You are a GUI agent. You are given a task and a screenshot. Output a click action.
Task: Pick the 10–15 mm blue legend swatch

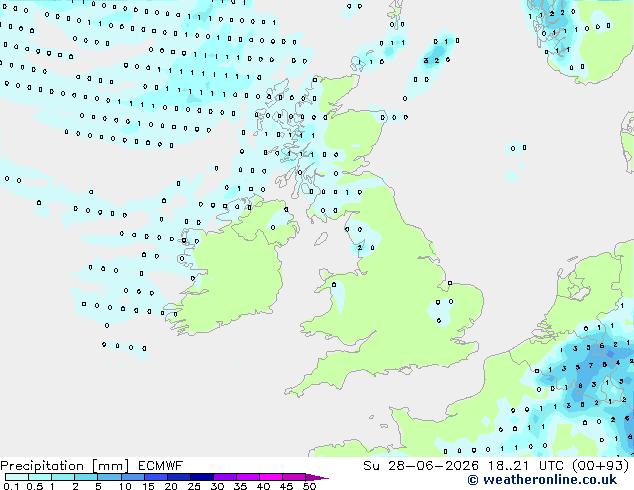[x=133, y=477]
